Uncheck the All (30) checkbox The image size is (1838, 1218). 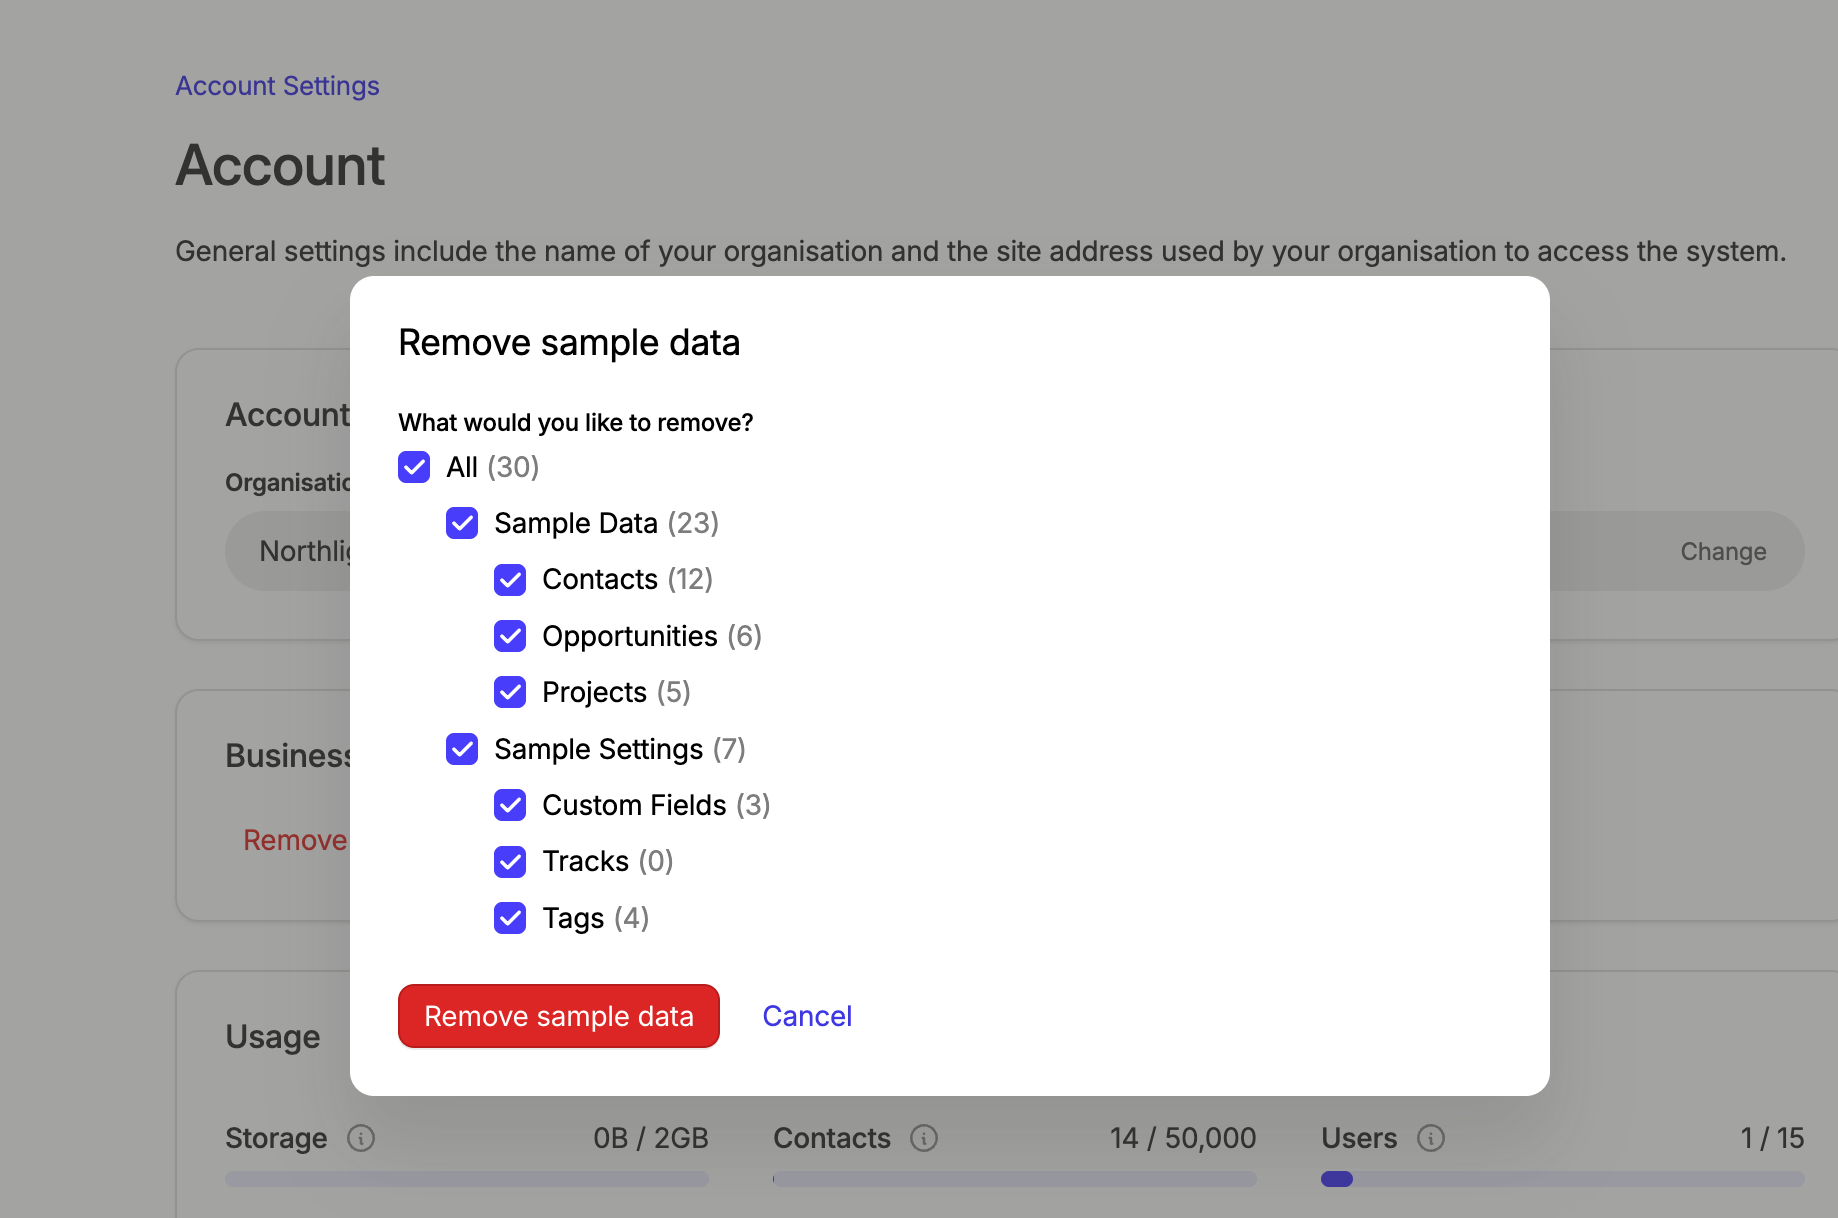(414, 467)
